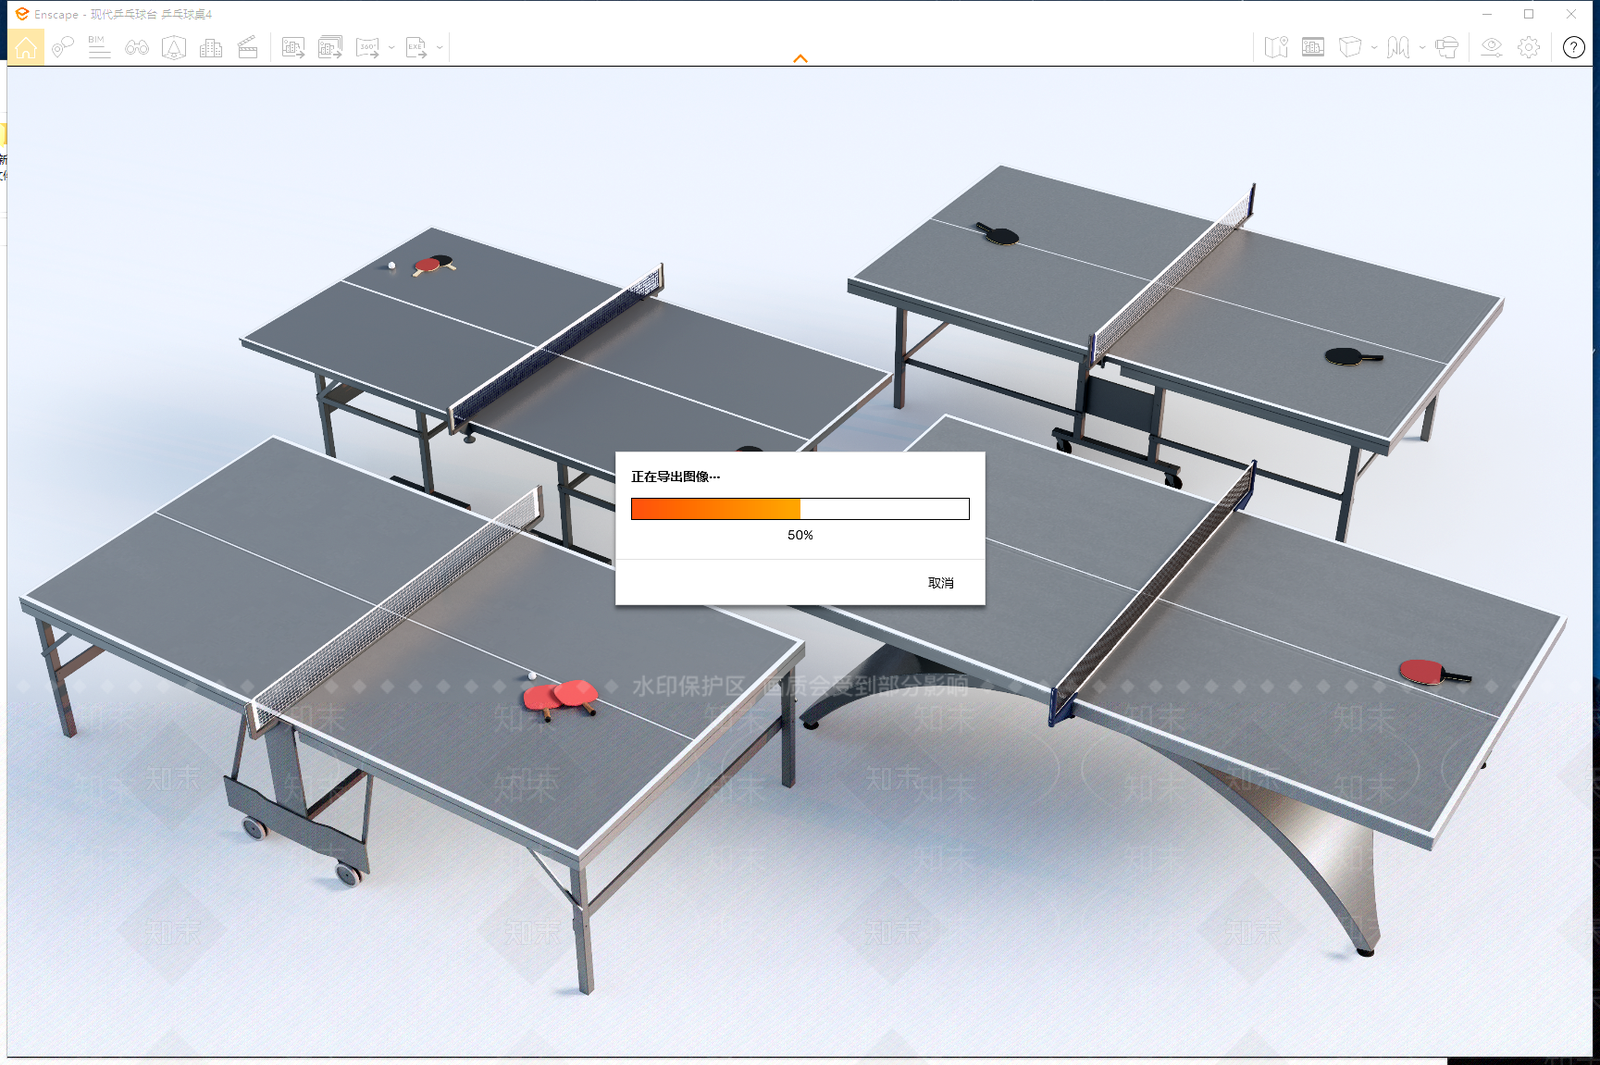Screen dimensions: 1600x1065
Task: Minimize the Enscape window
Action: coord(1487,14)
